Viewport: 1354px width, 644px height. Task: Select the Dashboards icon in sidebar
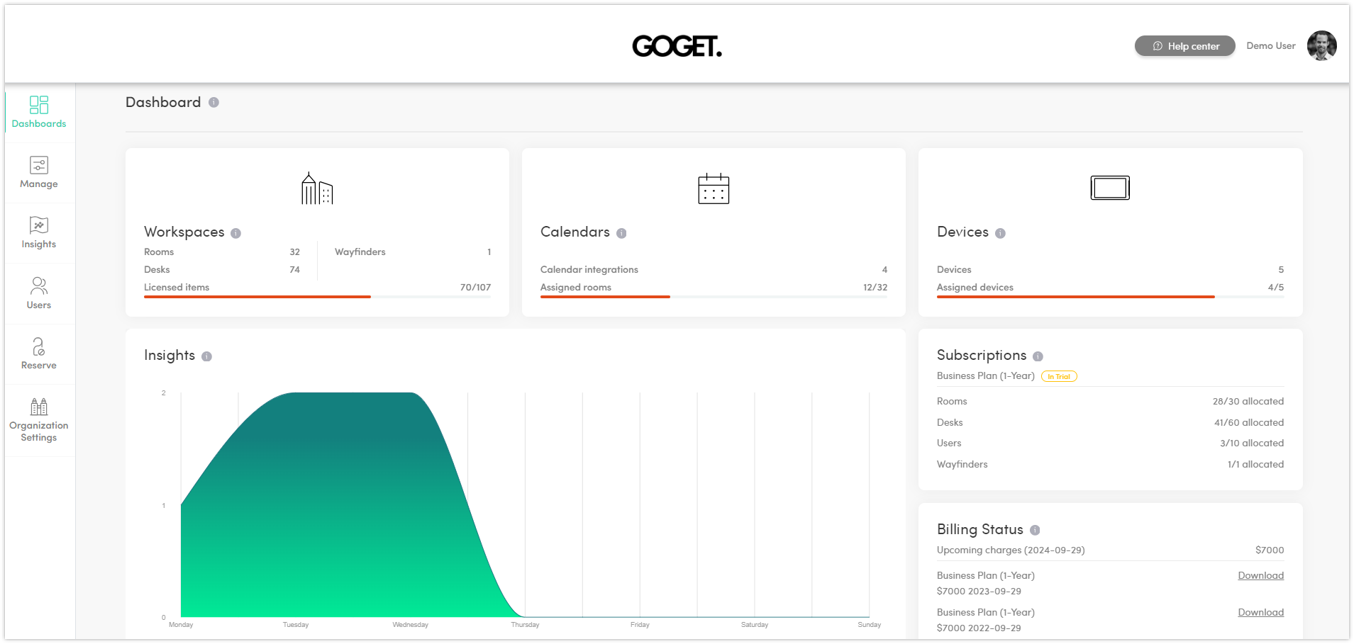click(38, 104)
